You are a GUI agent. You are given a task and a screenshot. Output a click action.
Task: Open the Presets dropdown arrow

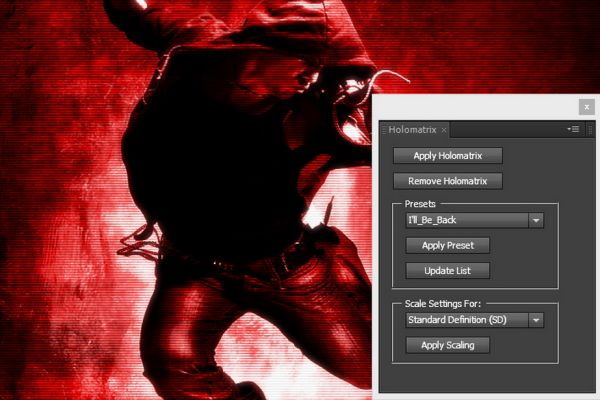[536, 220]
